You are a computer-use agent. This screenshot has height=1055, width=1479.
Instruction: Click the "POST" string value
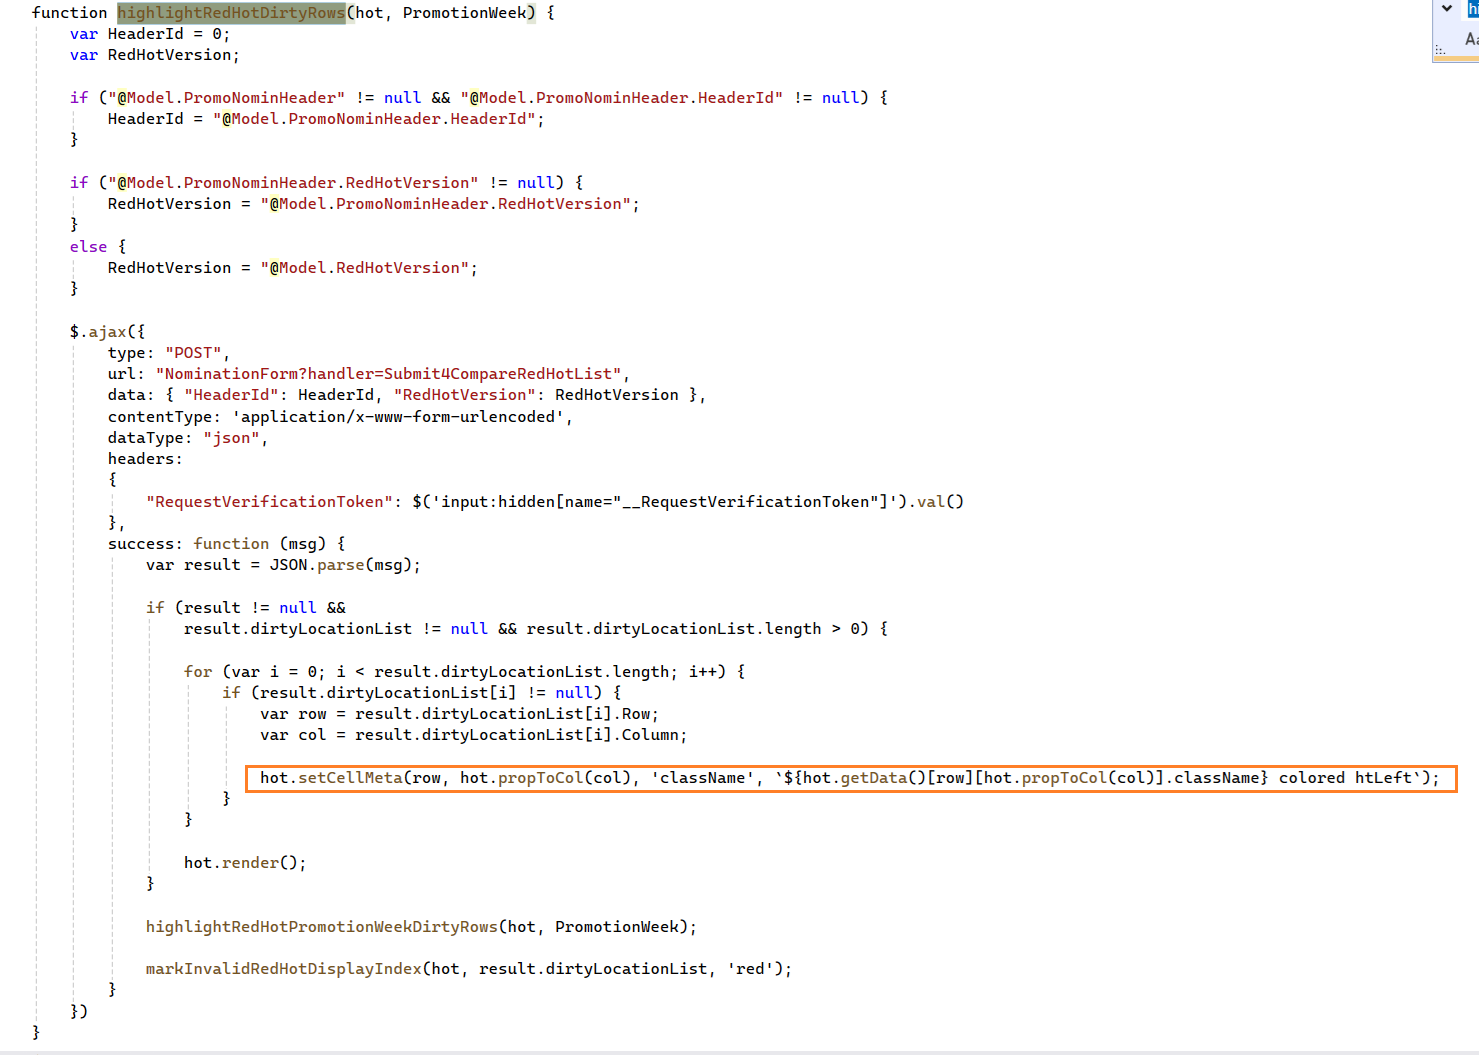(193, 353)
